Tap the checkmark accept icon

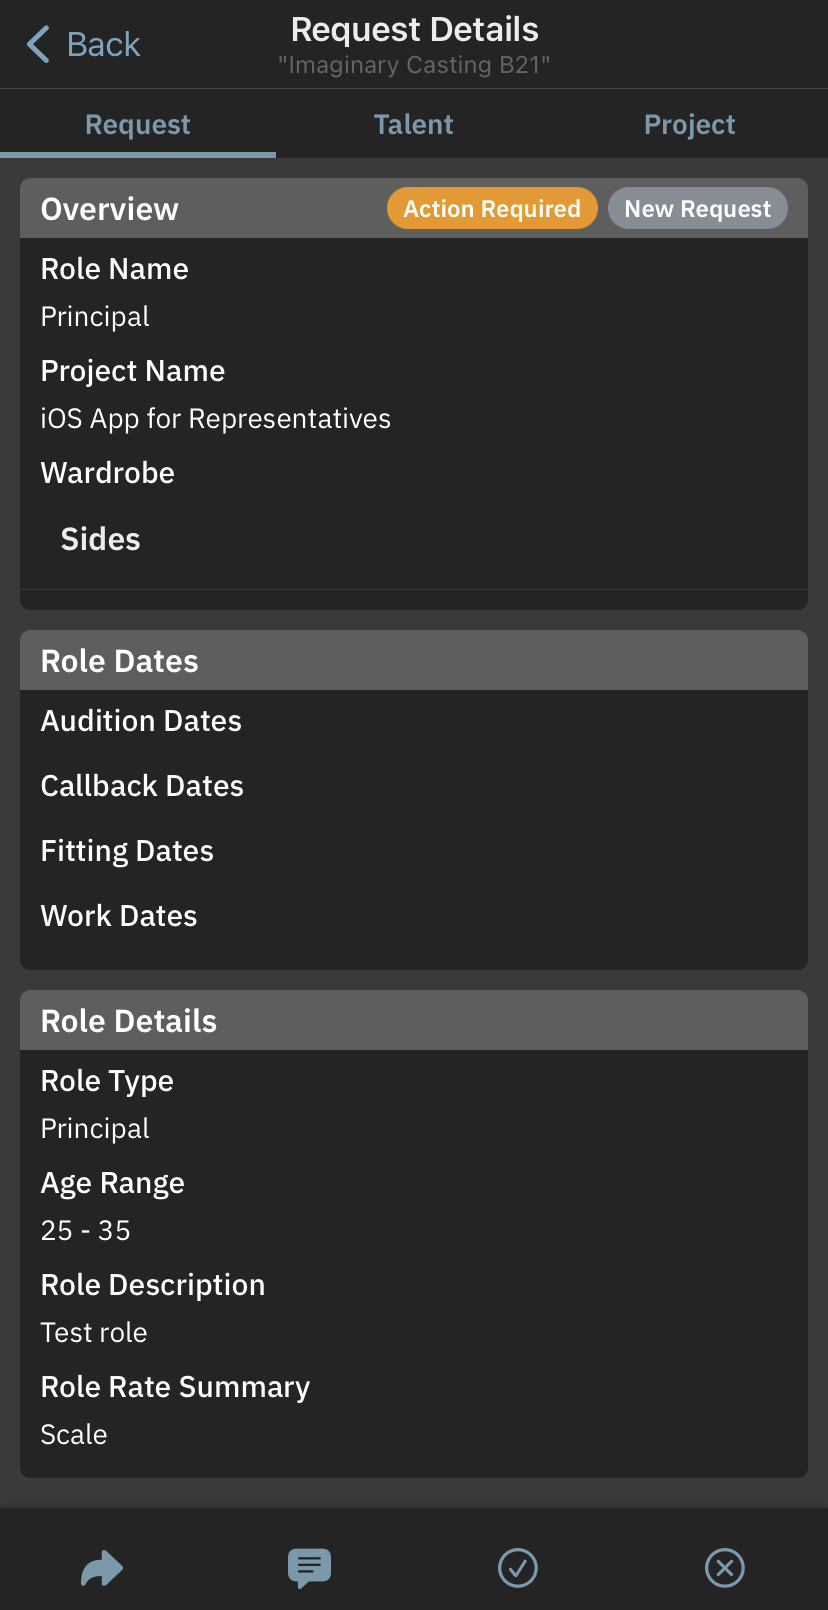pyautogui.click(x=518, y=1567)
